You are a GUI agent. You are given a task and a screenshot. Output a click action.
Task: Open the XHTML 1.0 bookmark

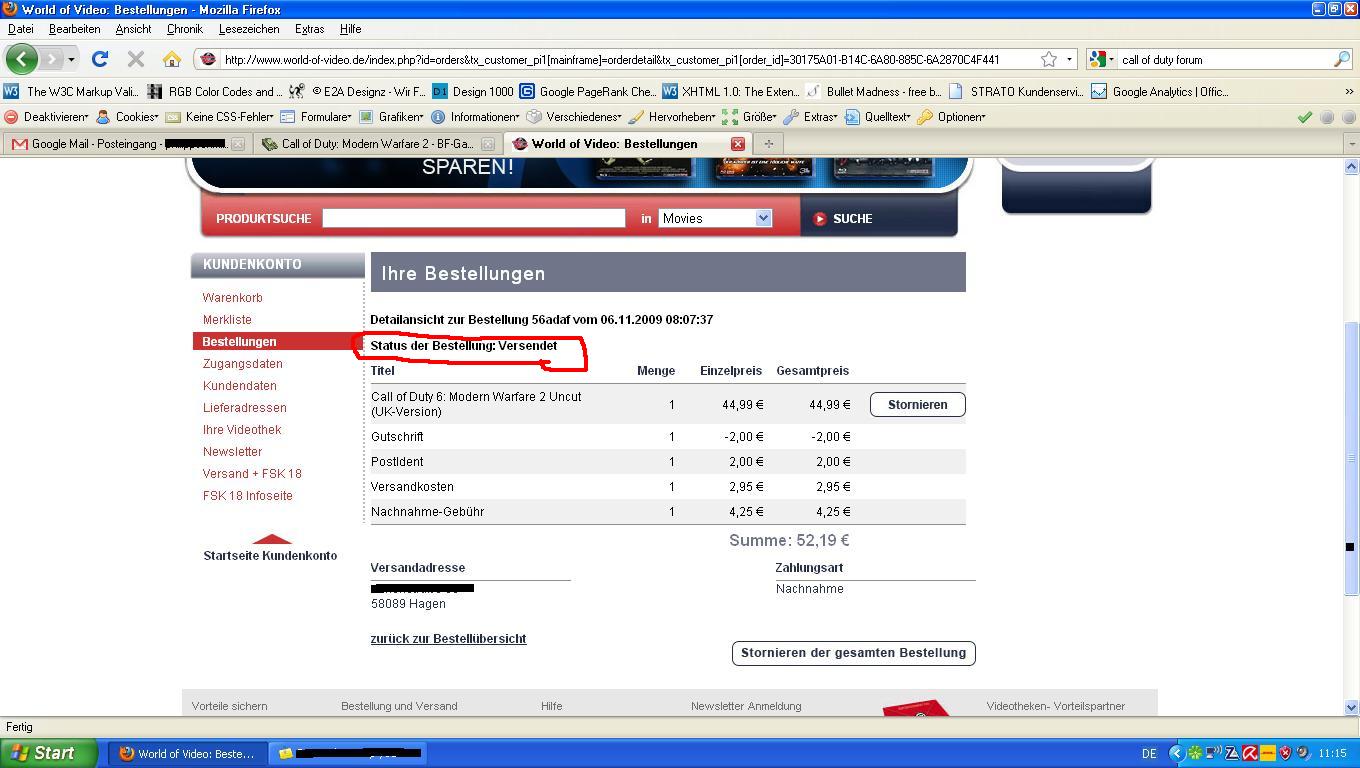tap(731, 91)
